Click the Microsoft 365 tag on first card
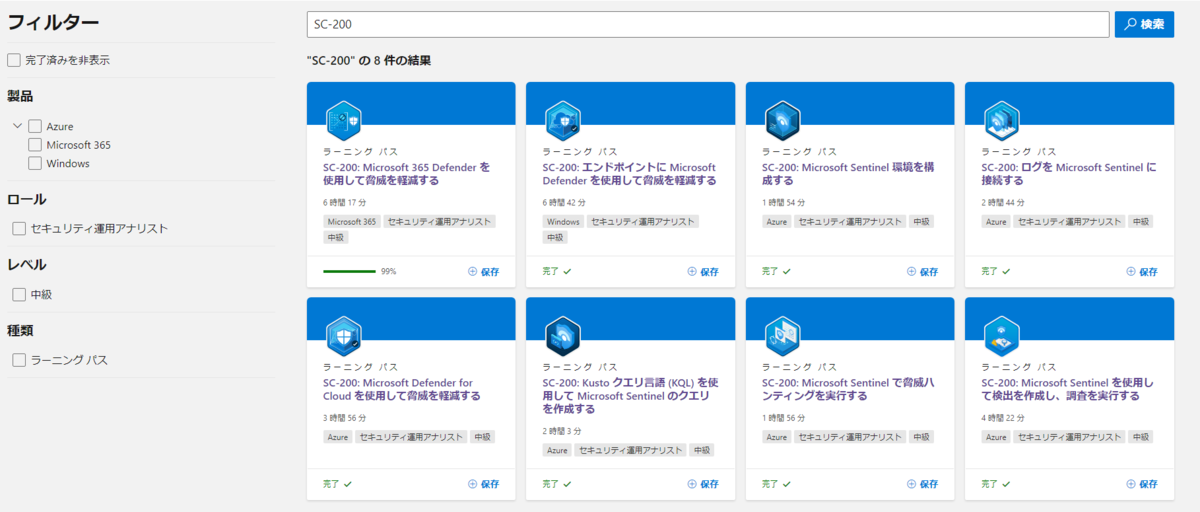This screenshot has height=512, width=1200. click(x=351, y=221)
